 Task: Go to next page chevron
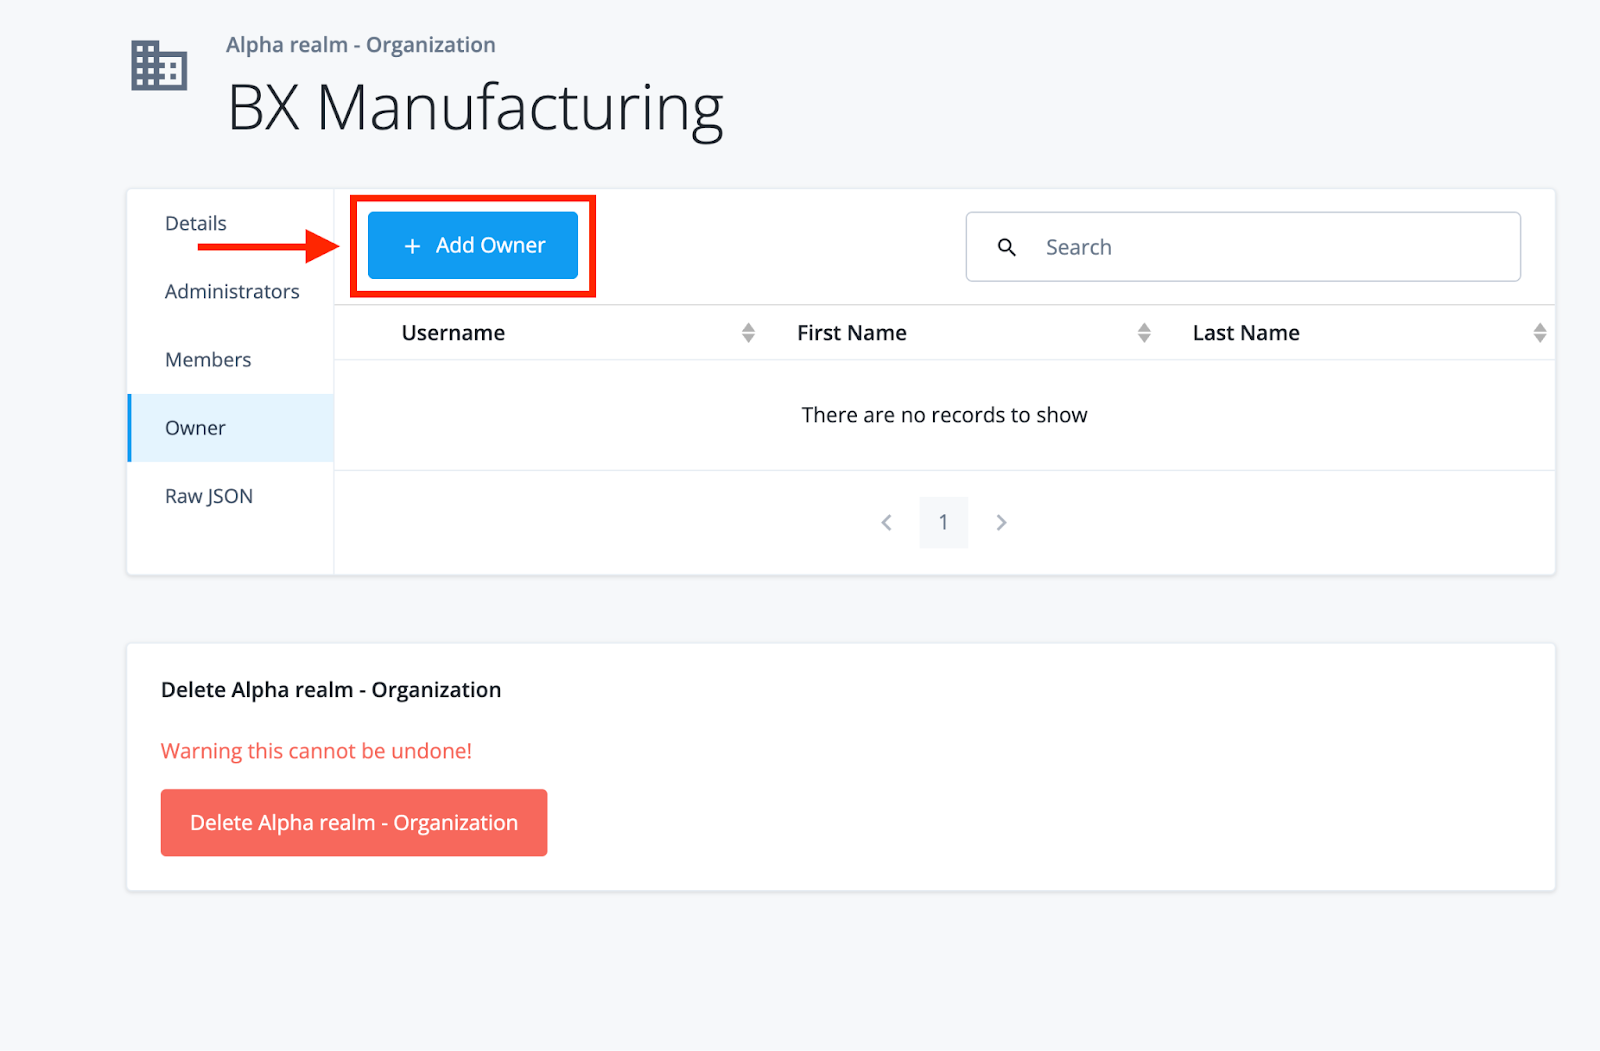1001,522
